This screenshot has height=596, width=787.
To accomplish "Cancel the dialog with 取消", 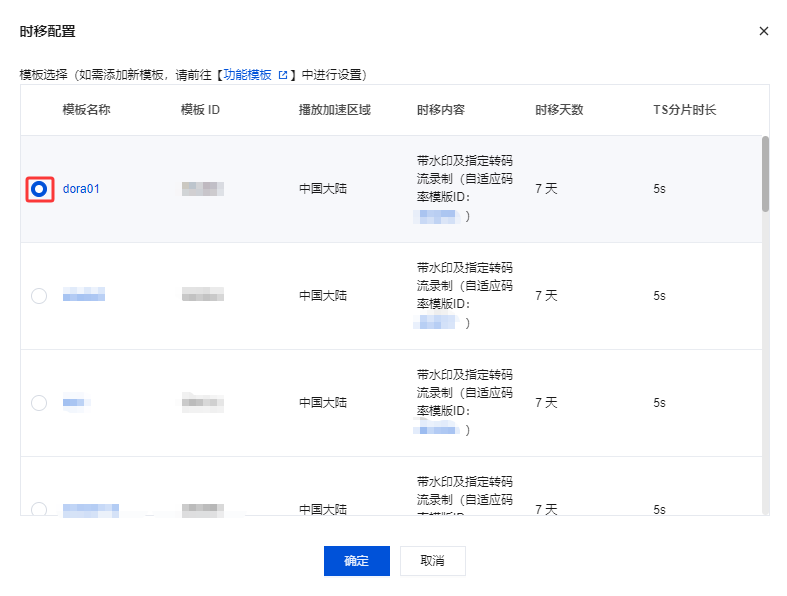I will pyautogui.click(x=432, y=561).
